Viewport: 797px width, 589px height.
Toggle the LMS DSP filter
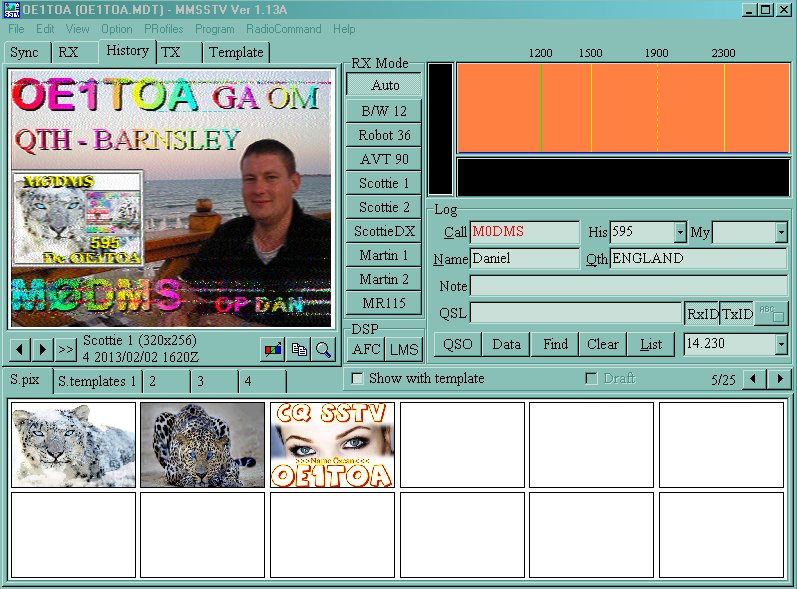pos(404,349)
